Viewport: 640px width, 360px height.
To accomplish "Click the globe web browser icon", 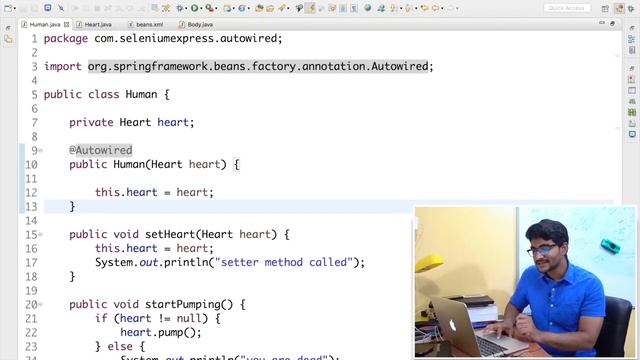I will pos(368,8).
